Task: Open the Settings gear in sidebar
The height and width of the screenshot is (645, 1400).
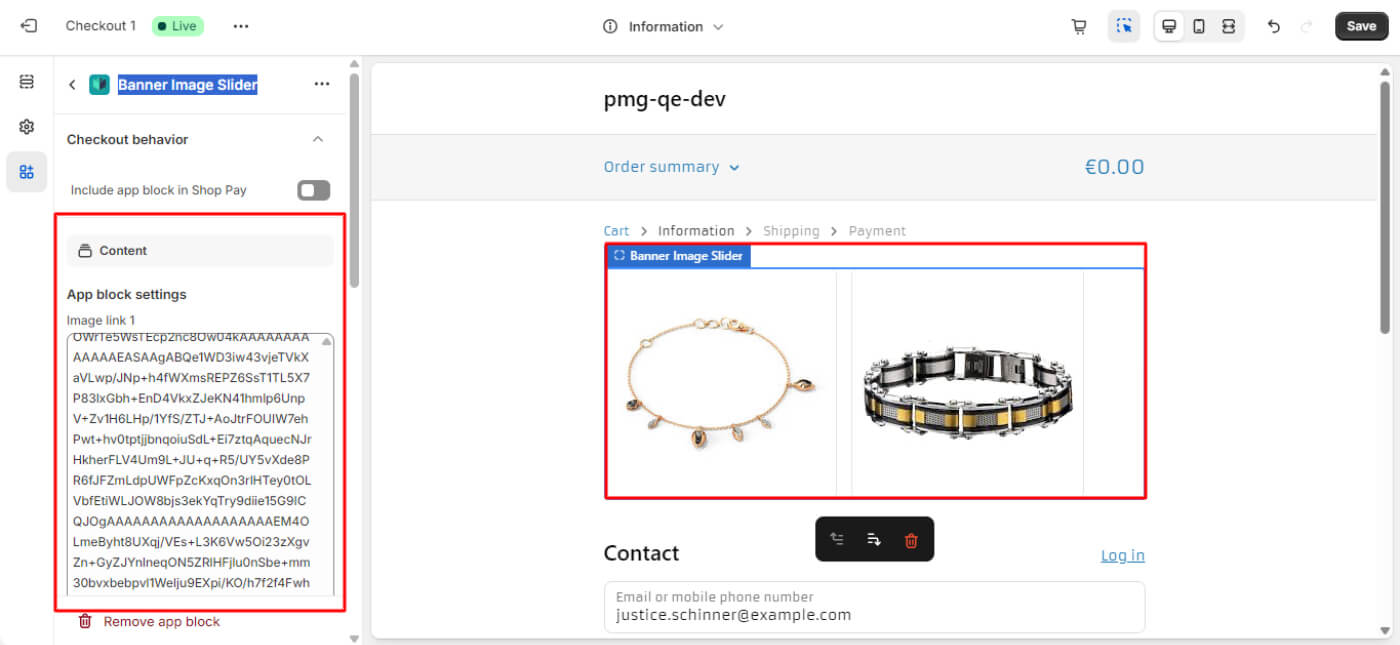Action: [27, 127]
